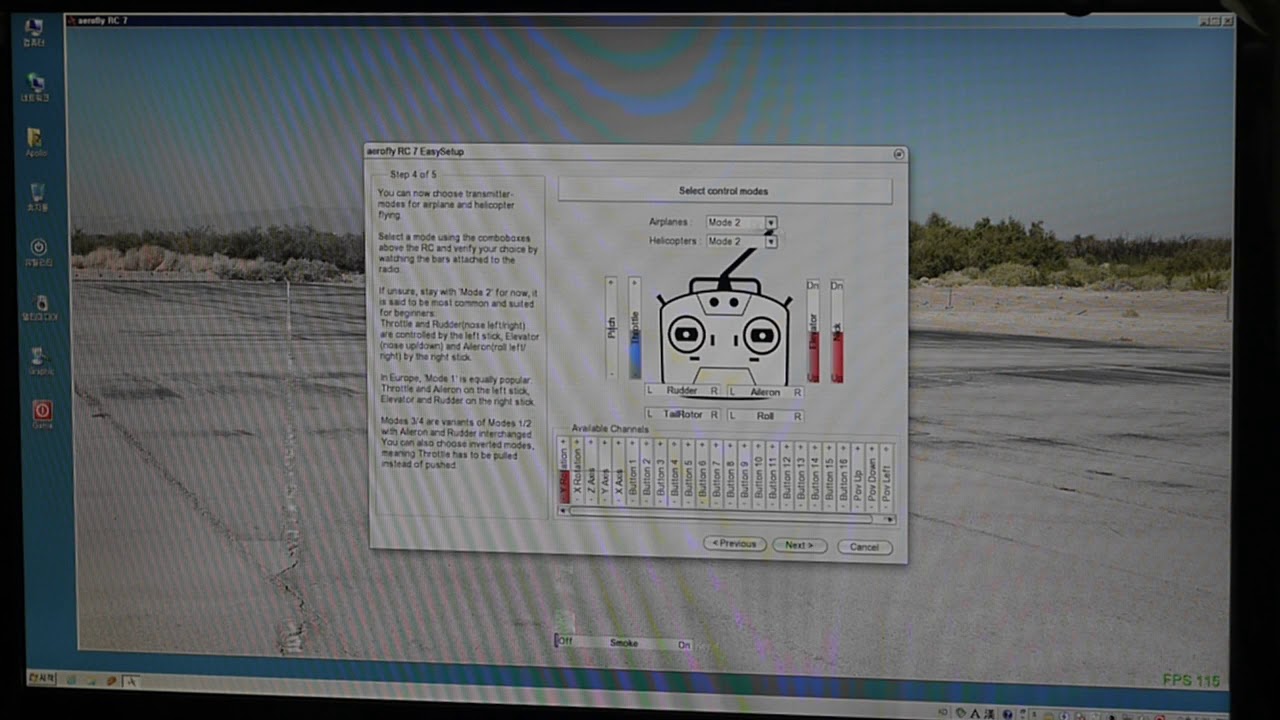Click the Nick vertical bar

837,331
